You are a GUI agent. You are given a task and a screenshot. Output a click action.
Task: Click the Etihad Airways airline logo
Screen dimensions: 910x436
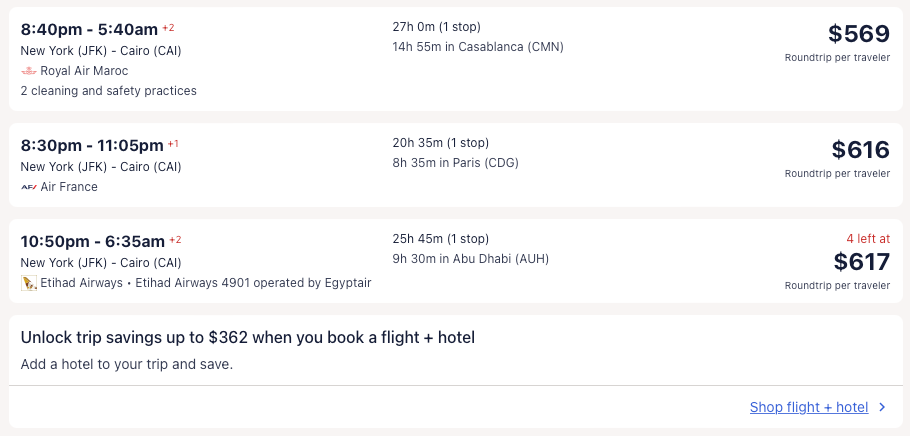[28, 283]
